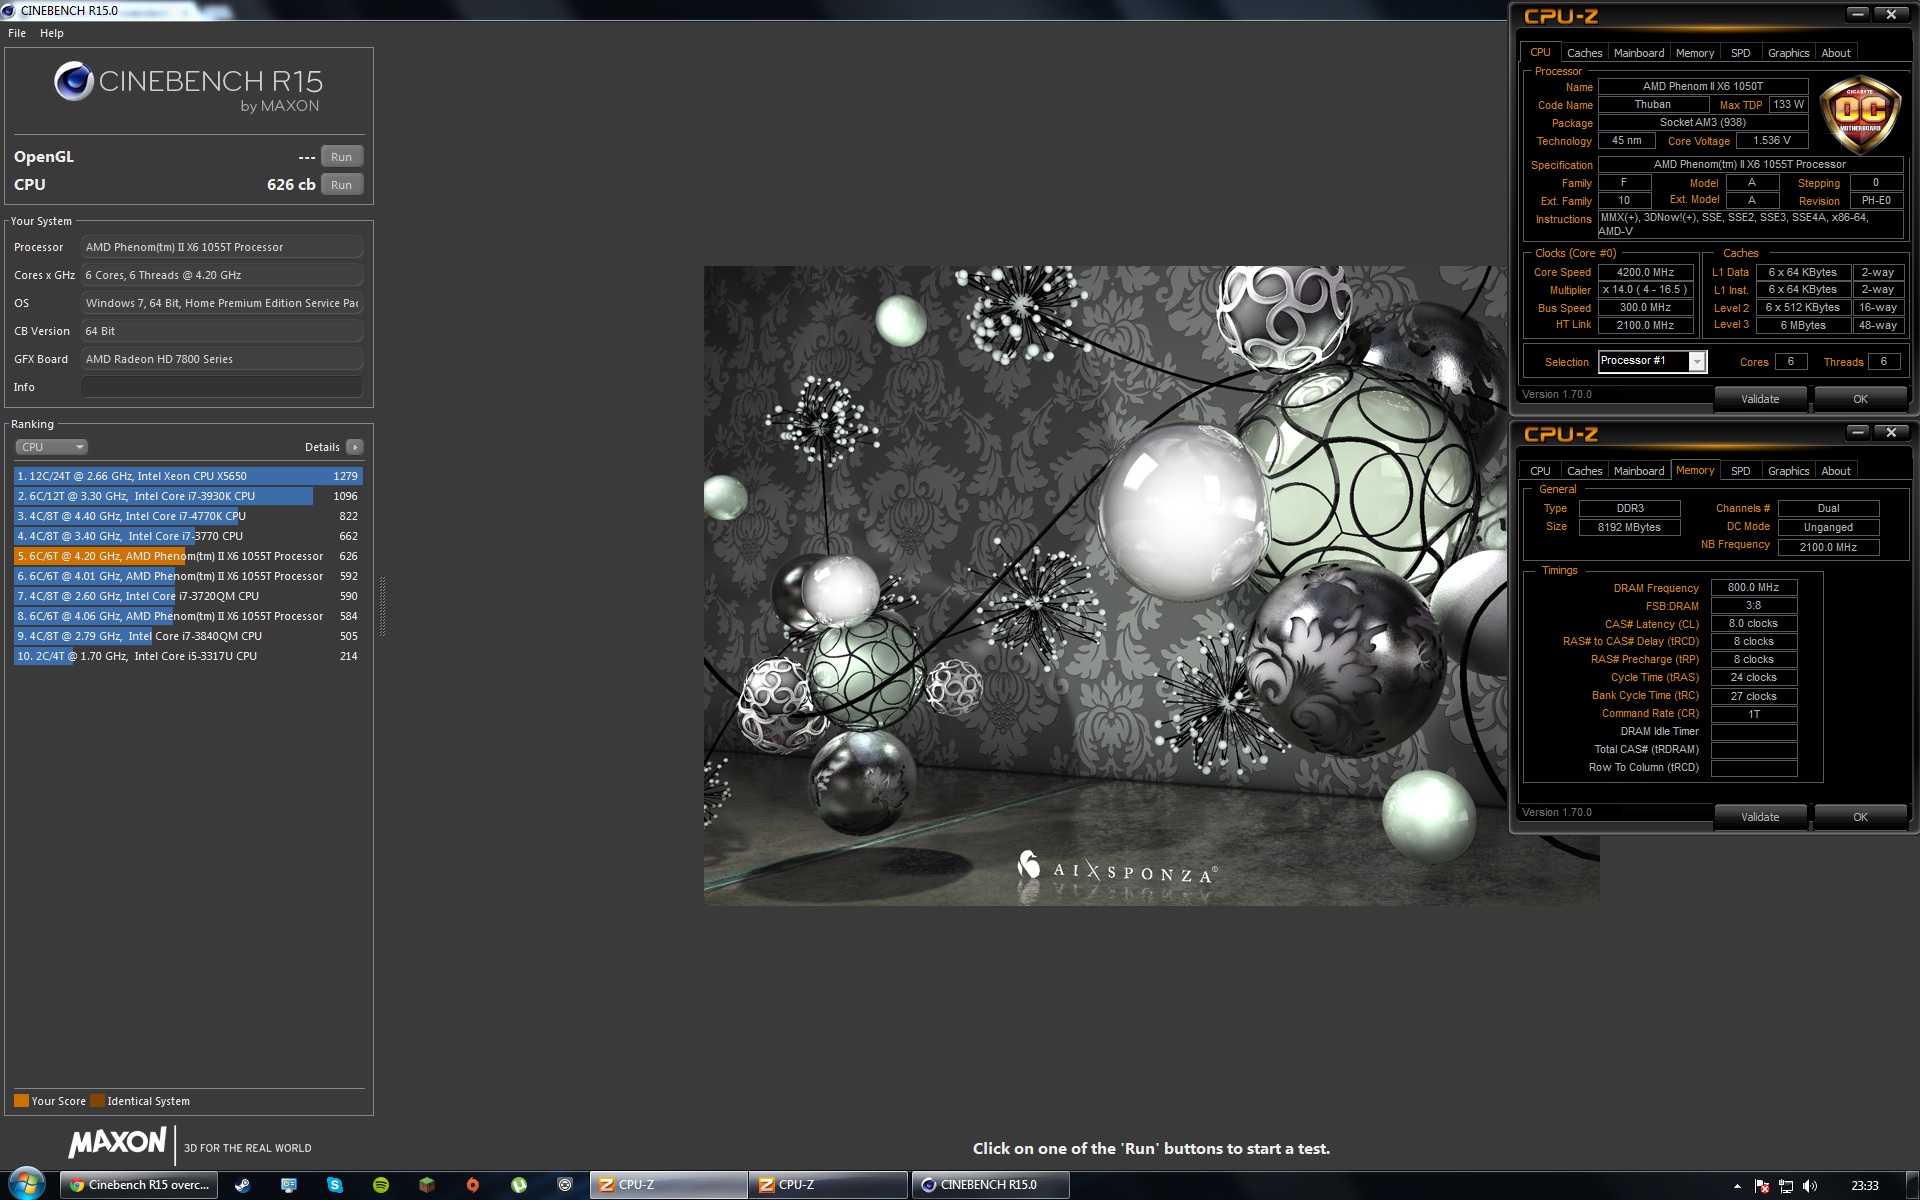The height and width of the screenshot is (1200, 1920).
Task: Click the Cinebench logo sphere icon
Action: click(x=74, y=81)
